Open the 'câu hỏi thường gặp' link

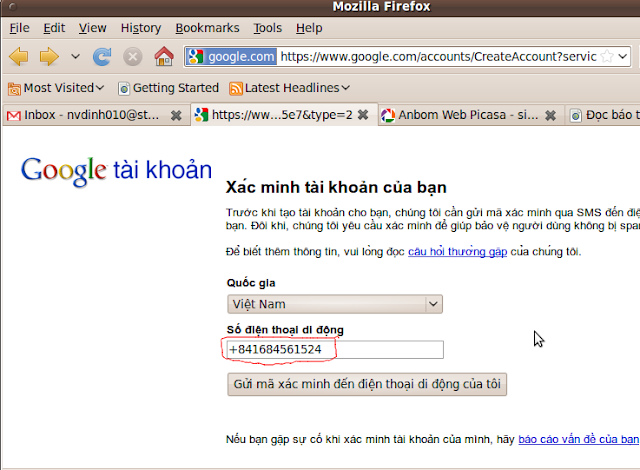click(x=458, y=251)
